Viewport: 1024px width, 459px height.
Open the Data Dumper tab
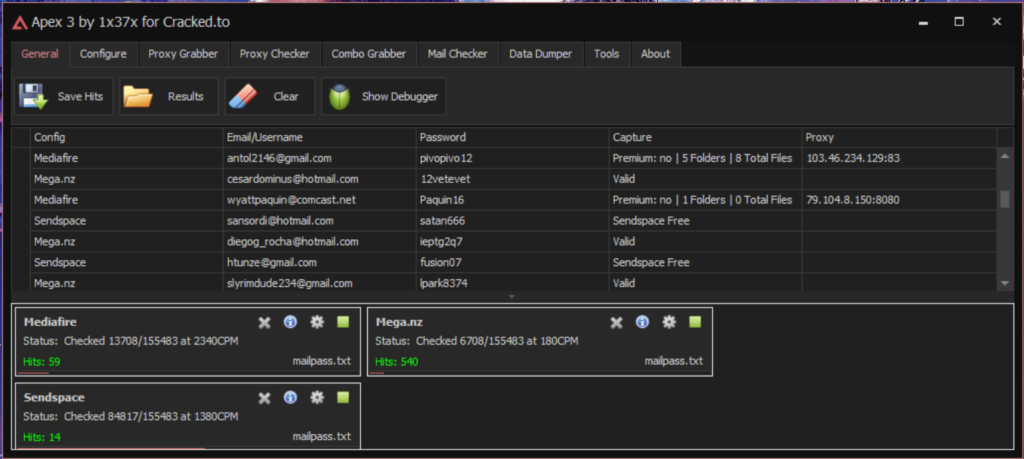pos(541,54)
